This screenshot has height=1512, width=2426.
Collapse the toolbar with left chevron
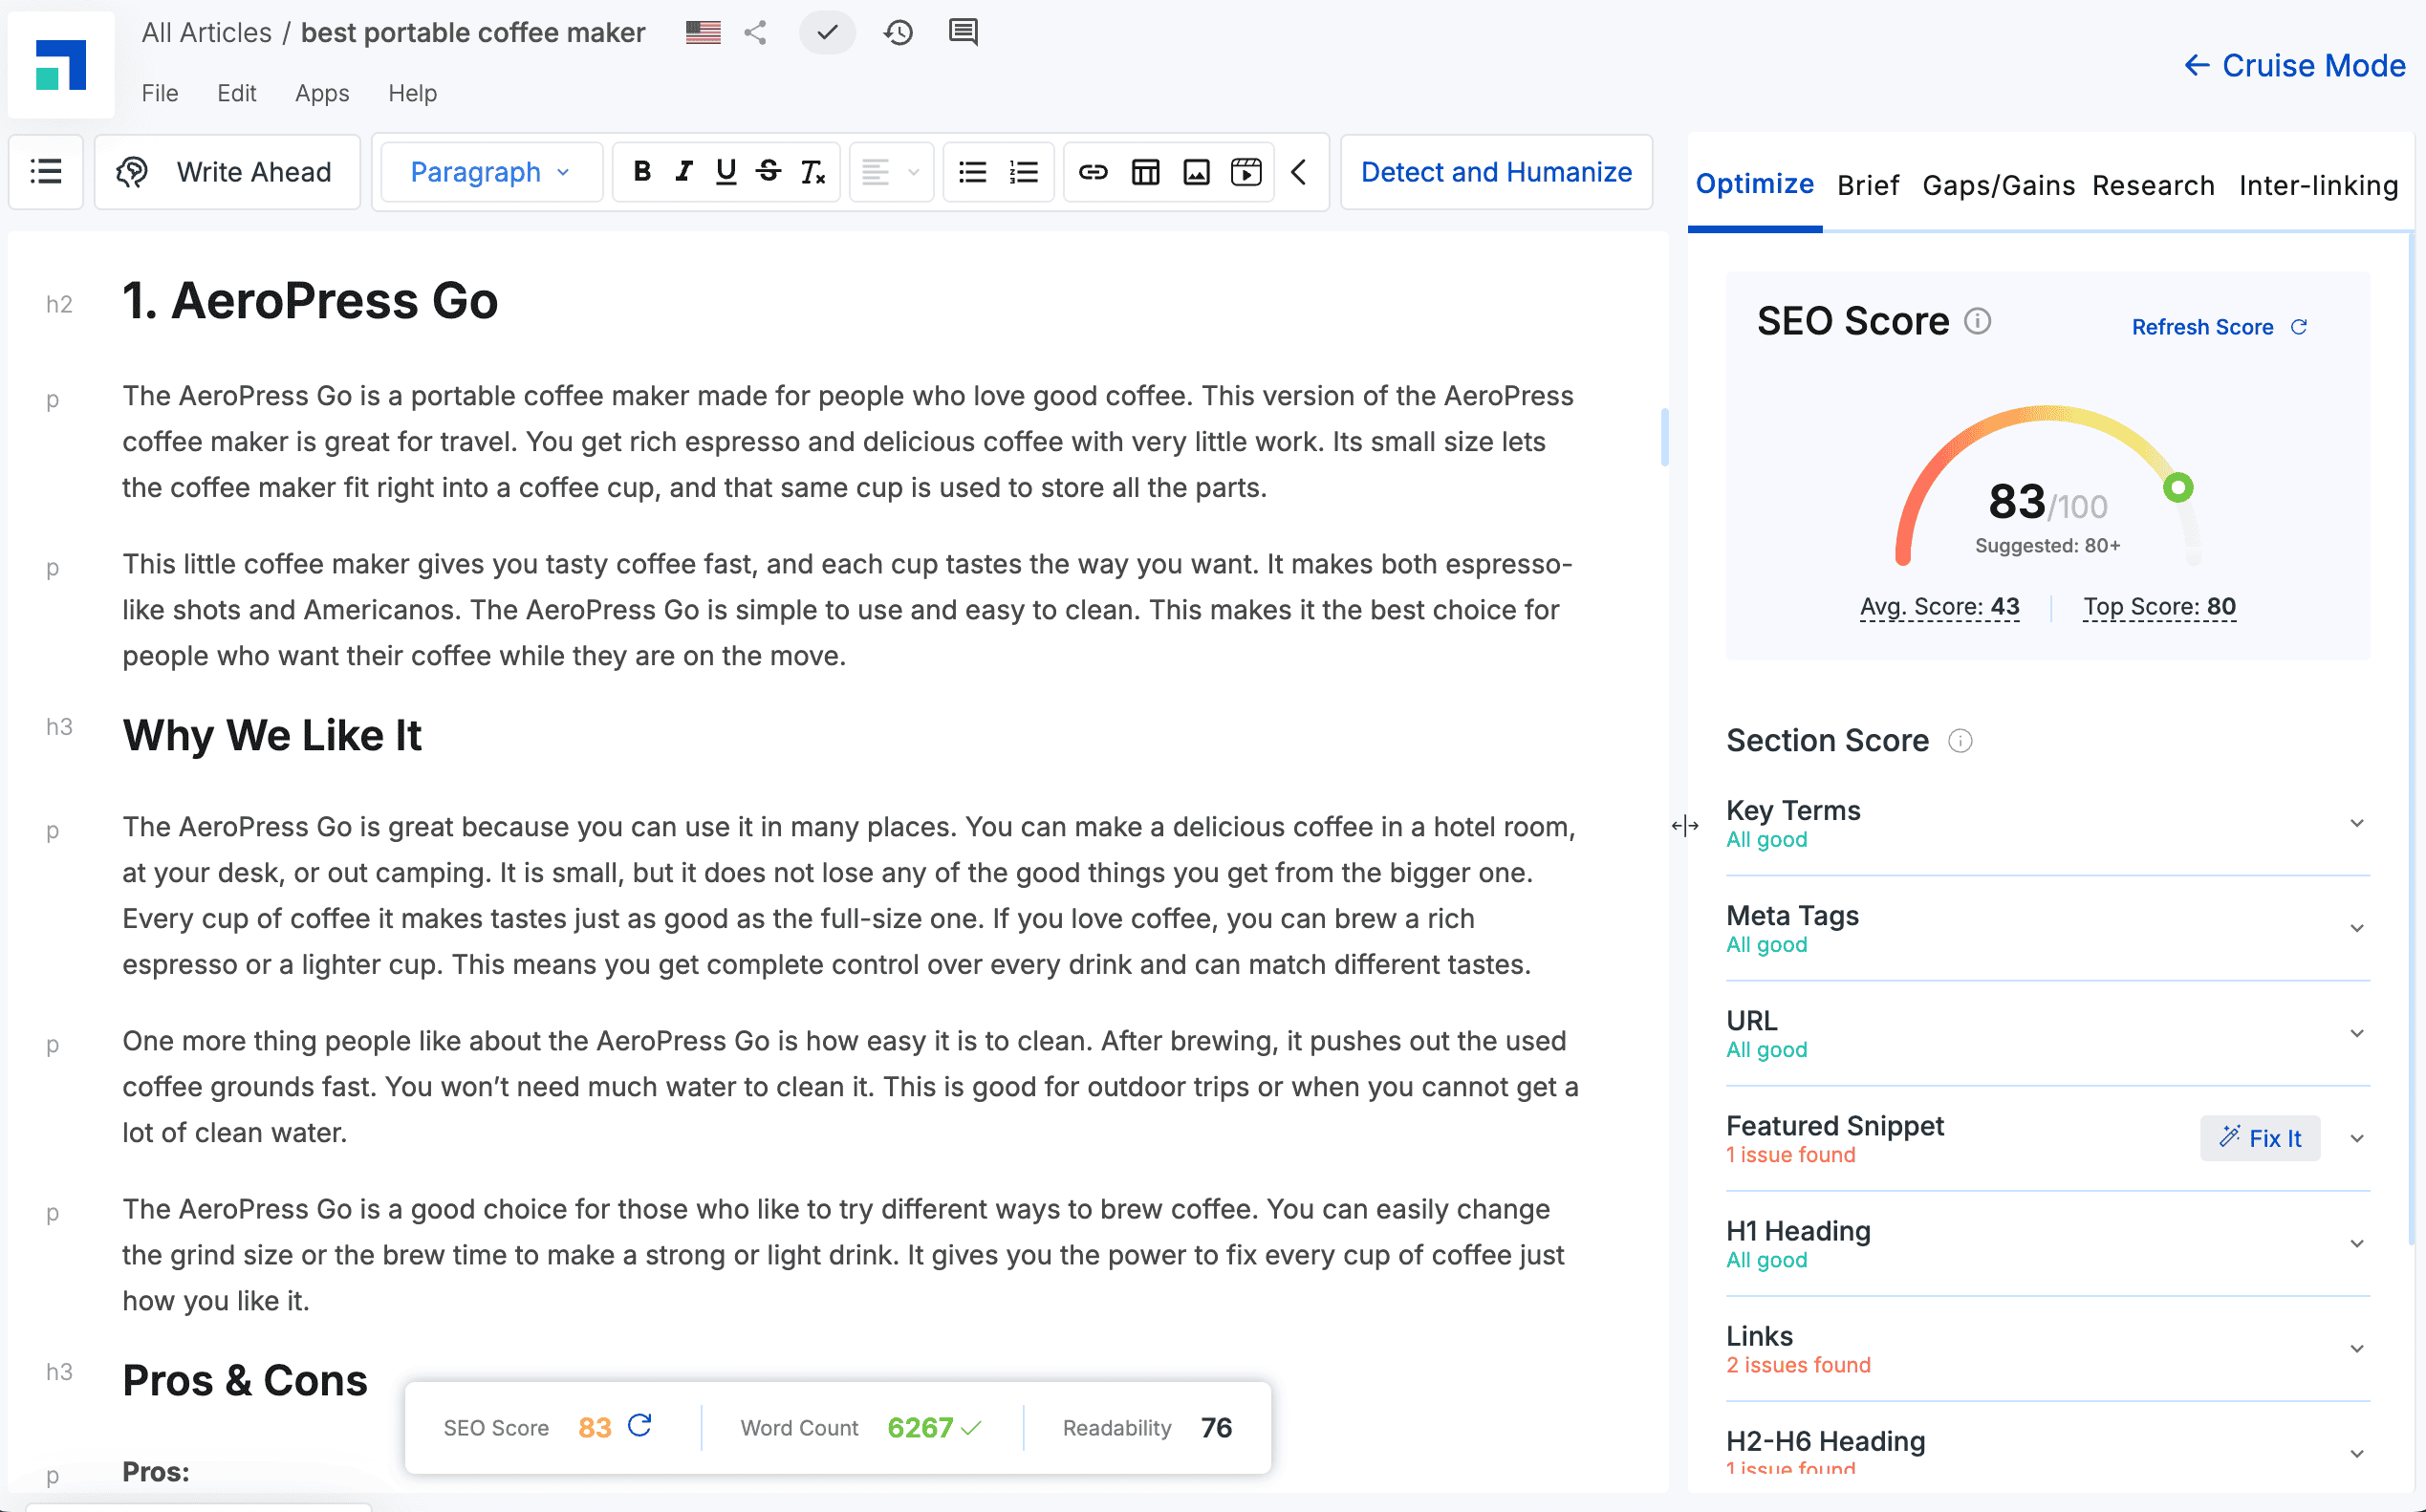(1299, 172)
